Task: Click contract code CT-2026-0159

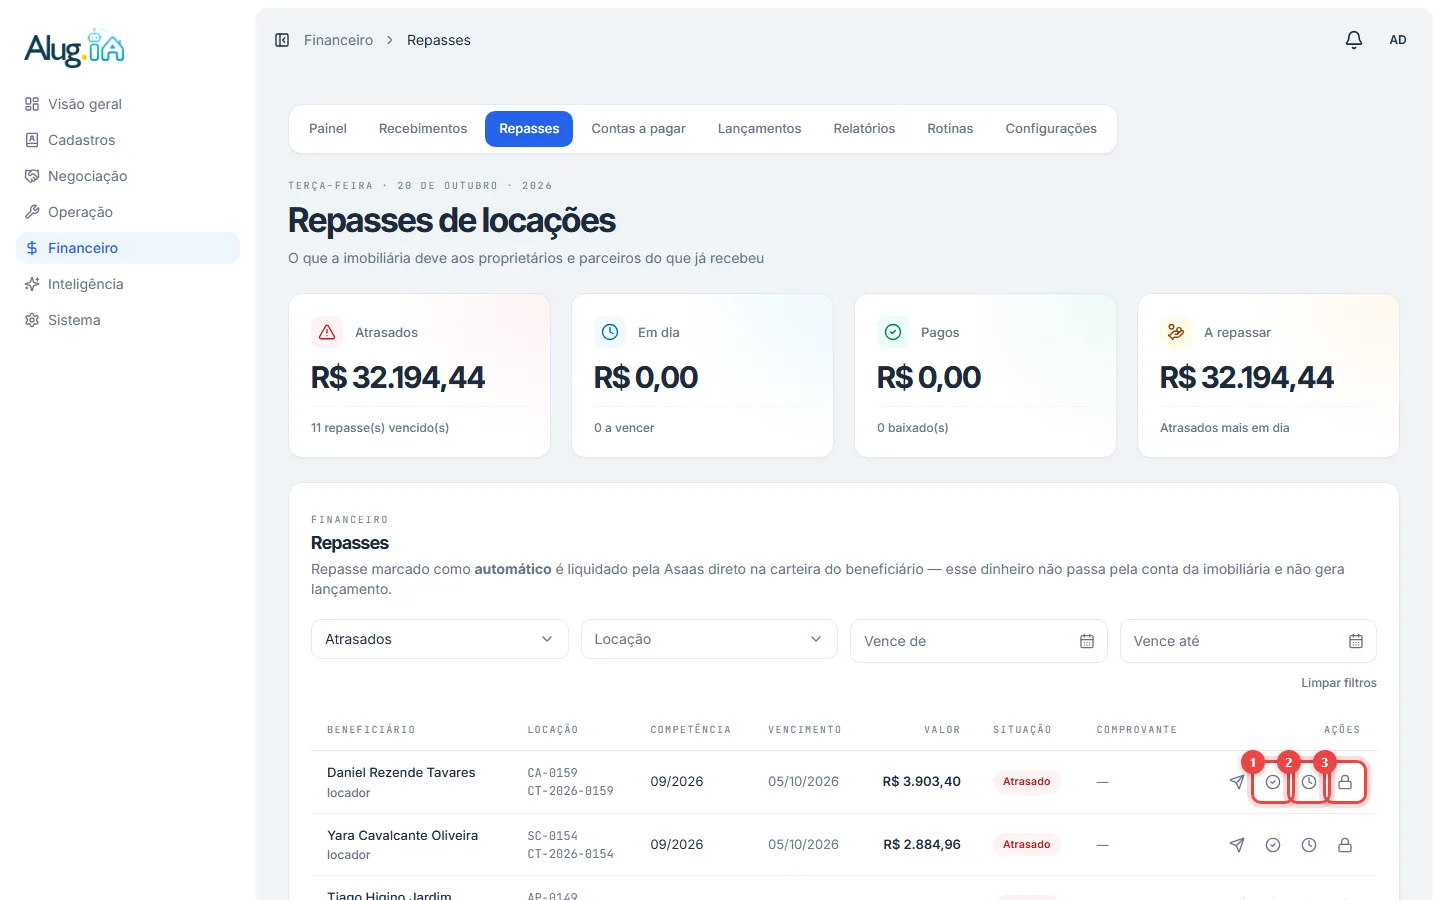Action: [571, 791]
